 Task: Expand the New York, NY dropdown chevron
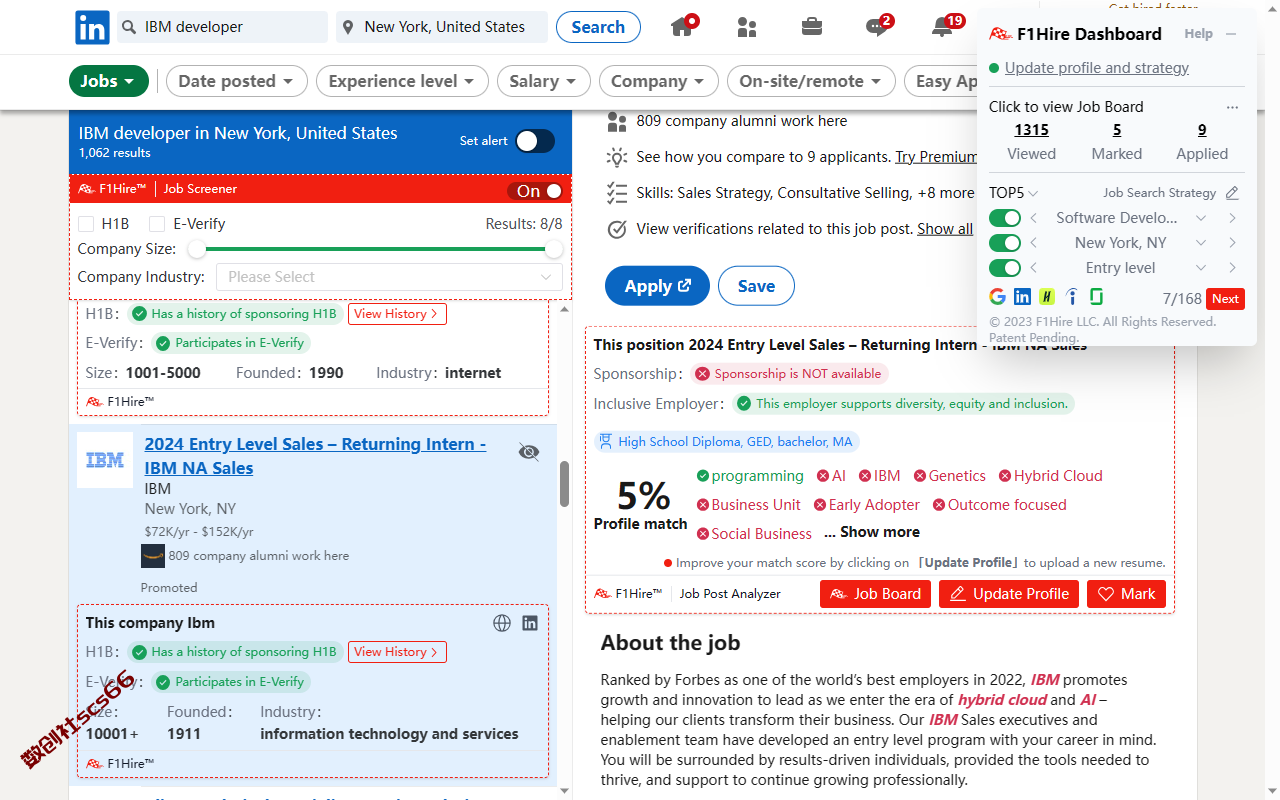[x=1201, y=243]
